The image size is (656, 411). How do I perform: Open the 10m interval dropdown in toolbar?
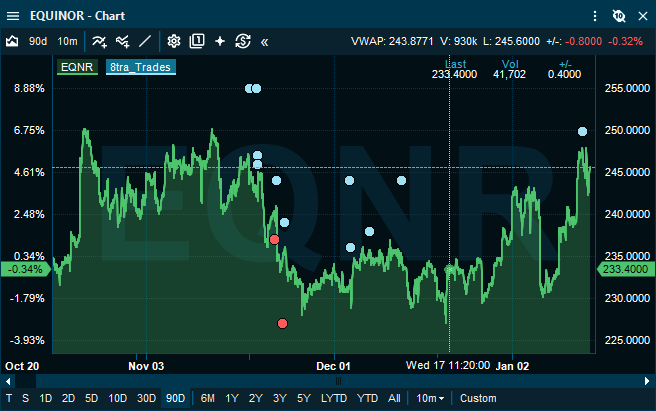tap(67, 41)
